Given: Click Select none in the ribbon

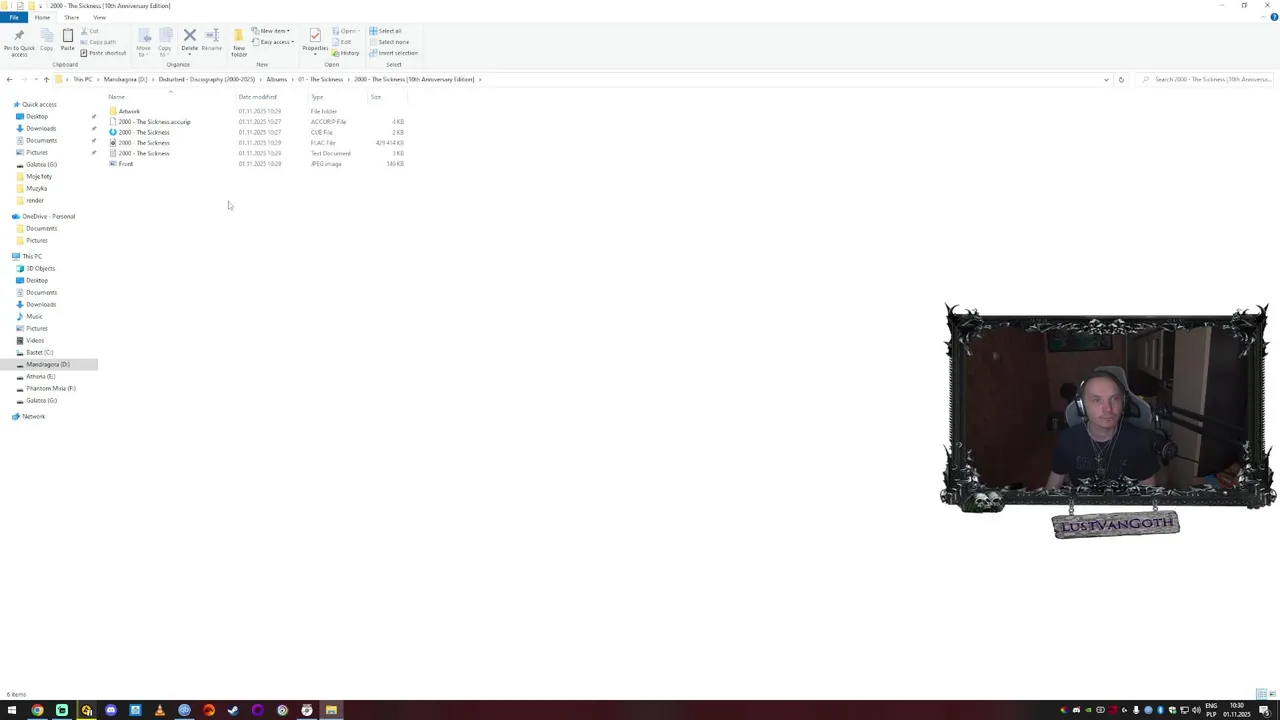Looking at the screenshot, I should [389, 42].
